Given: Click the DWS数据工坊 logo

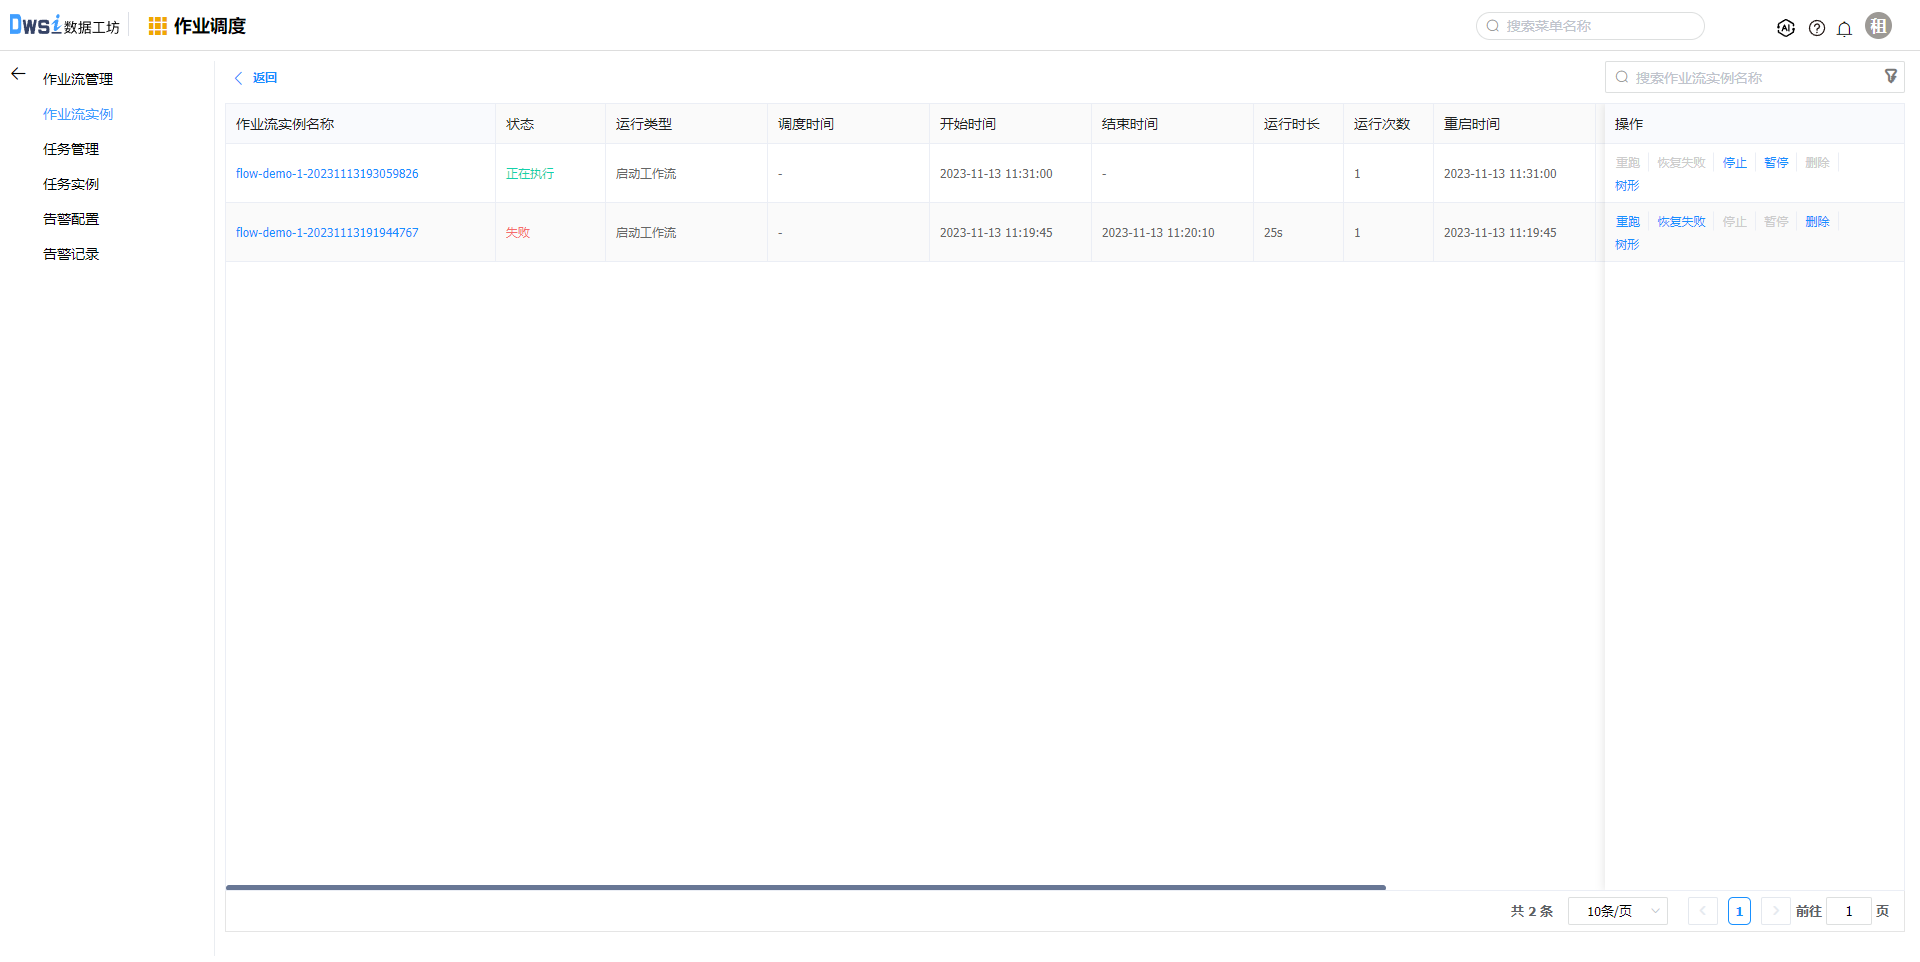Looking at the screenshot, I should (x=64, y=26).
